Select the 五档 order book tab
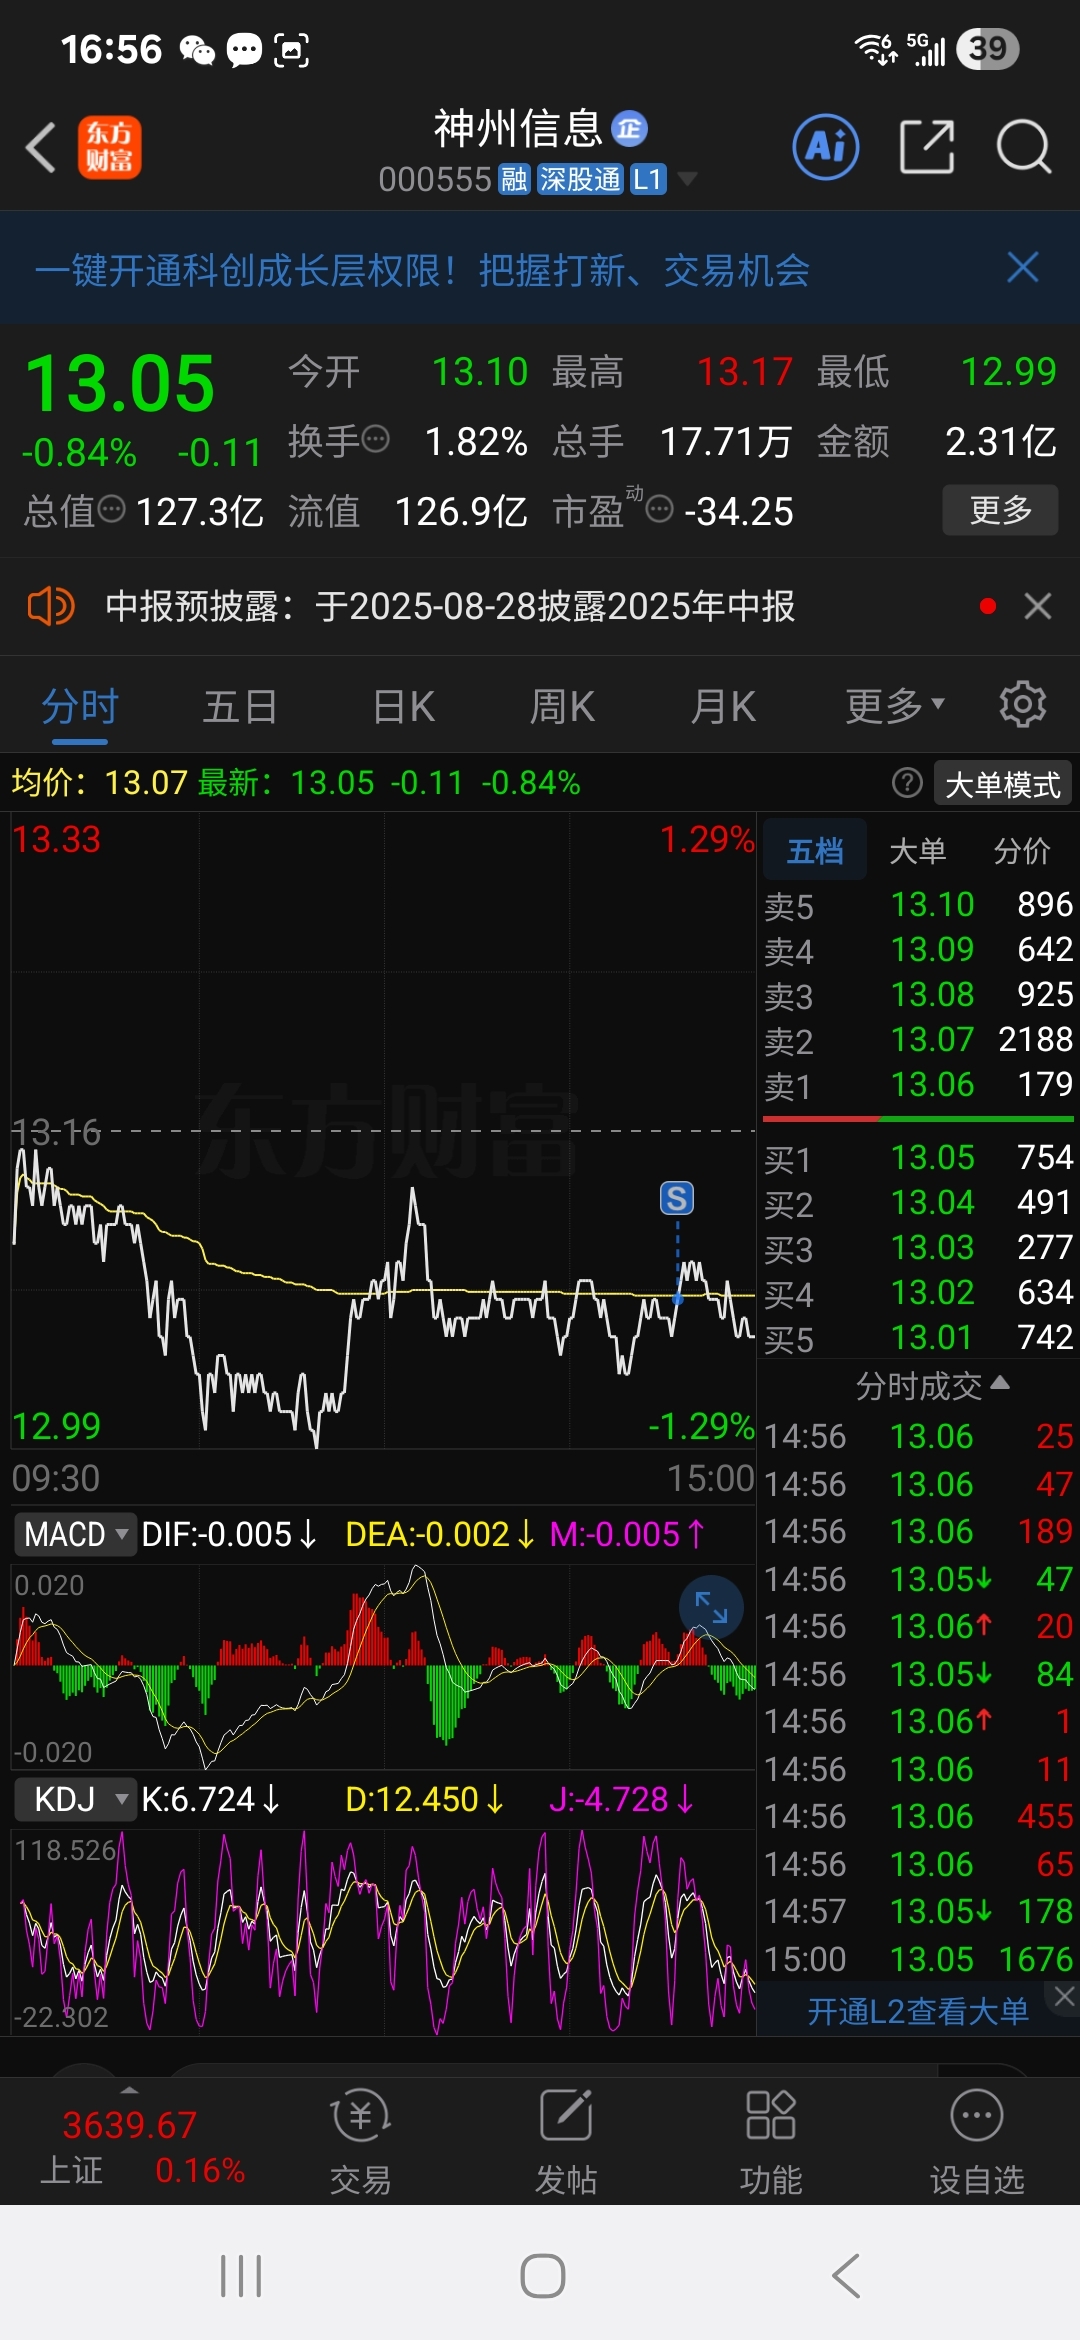The height and width of the screenshot is (2340, 1080). tap(815, 851)
